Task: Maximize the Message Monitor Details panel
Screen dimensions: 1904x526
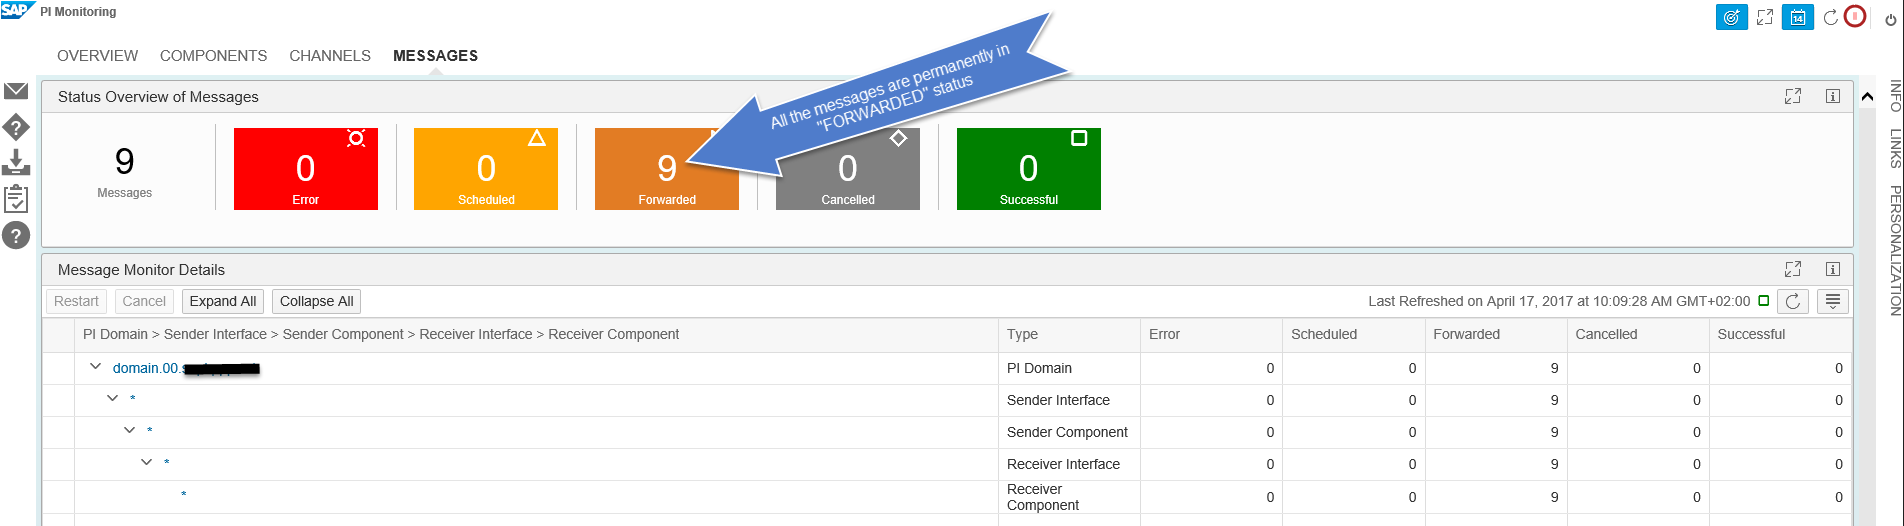Action: 1793,269
